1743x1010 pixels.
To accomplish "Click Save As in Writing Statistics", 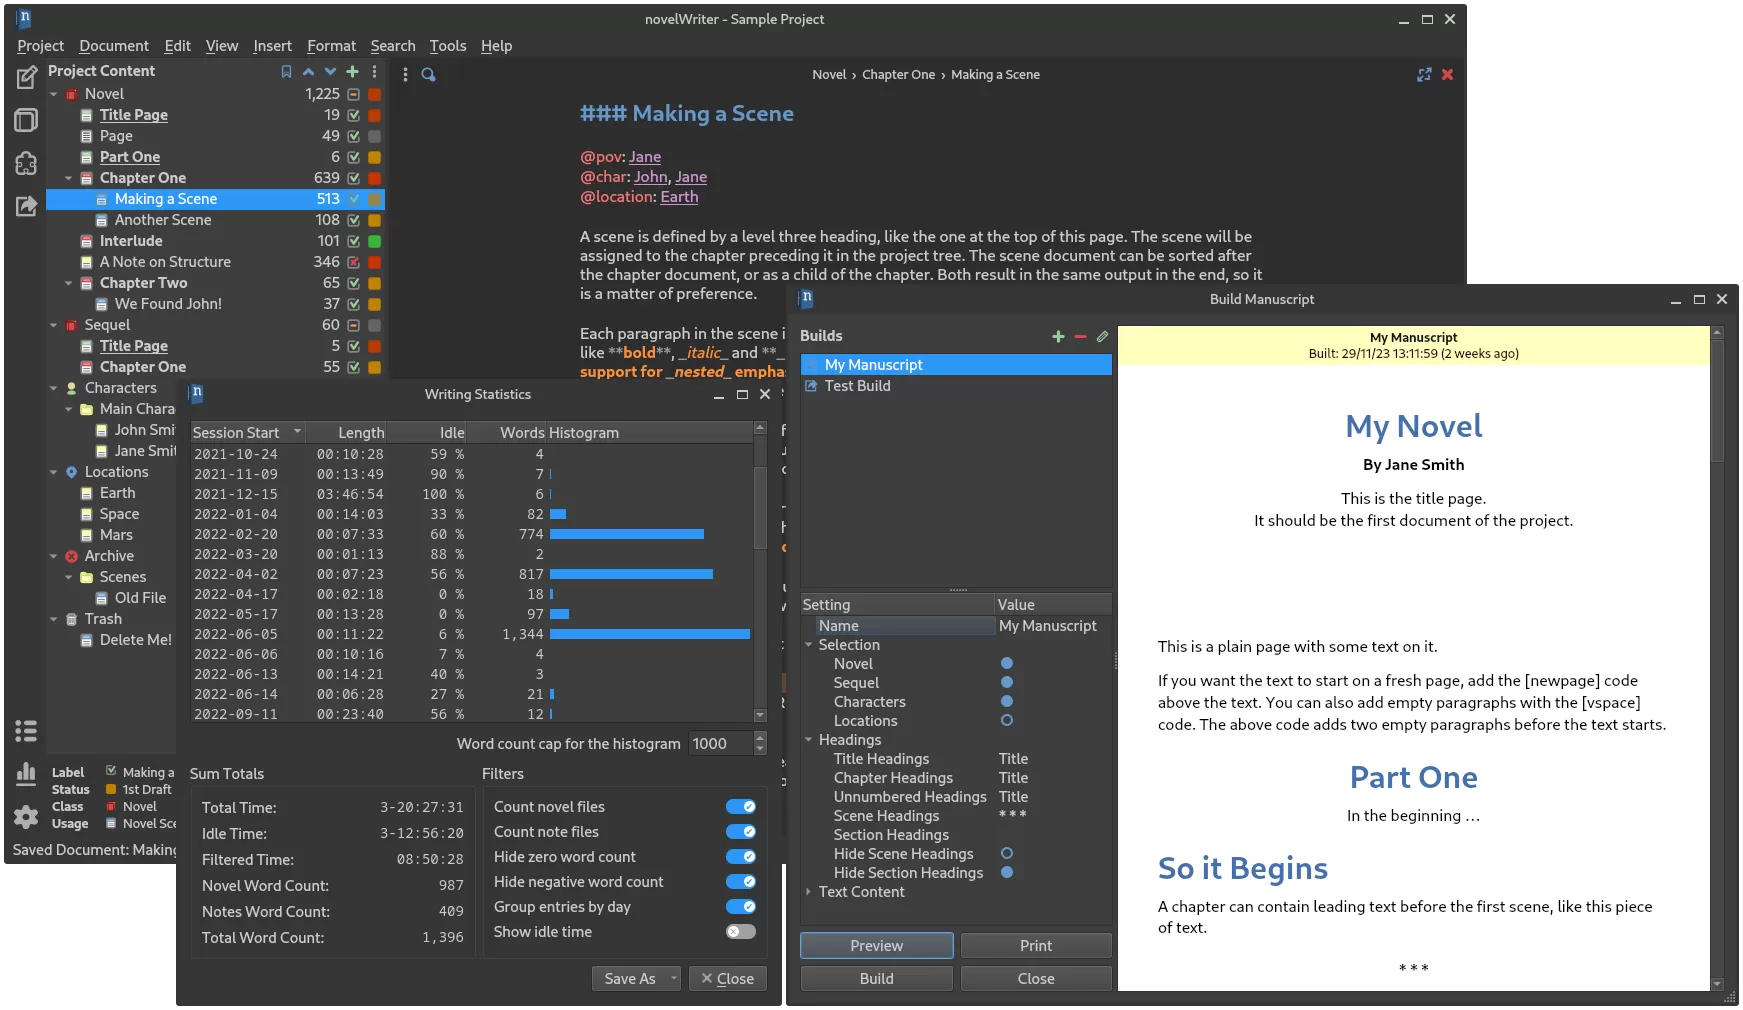I will pos(628,978).
